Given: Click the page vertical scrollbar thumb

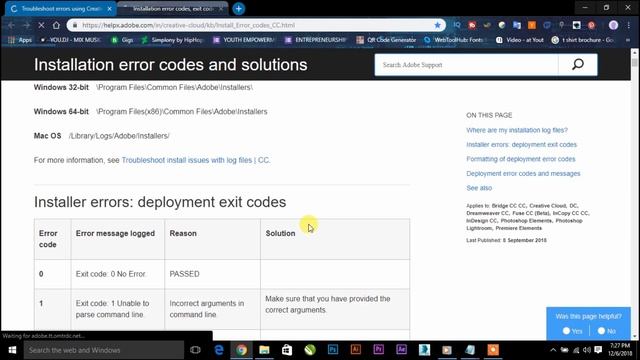Looking at the screenshot, I should coord(634,62).
